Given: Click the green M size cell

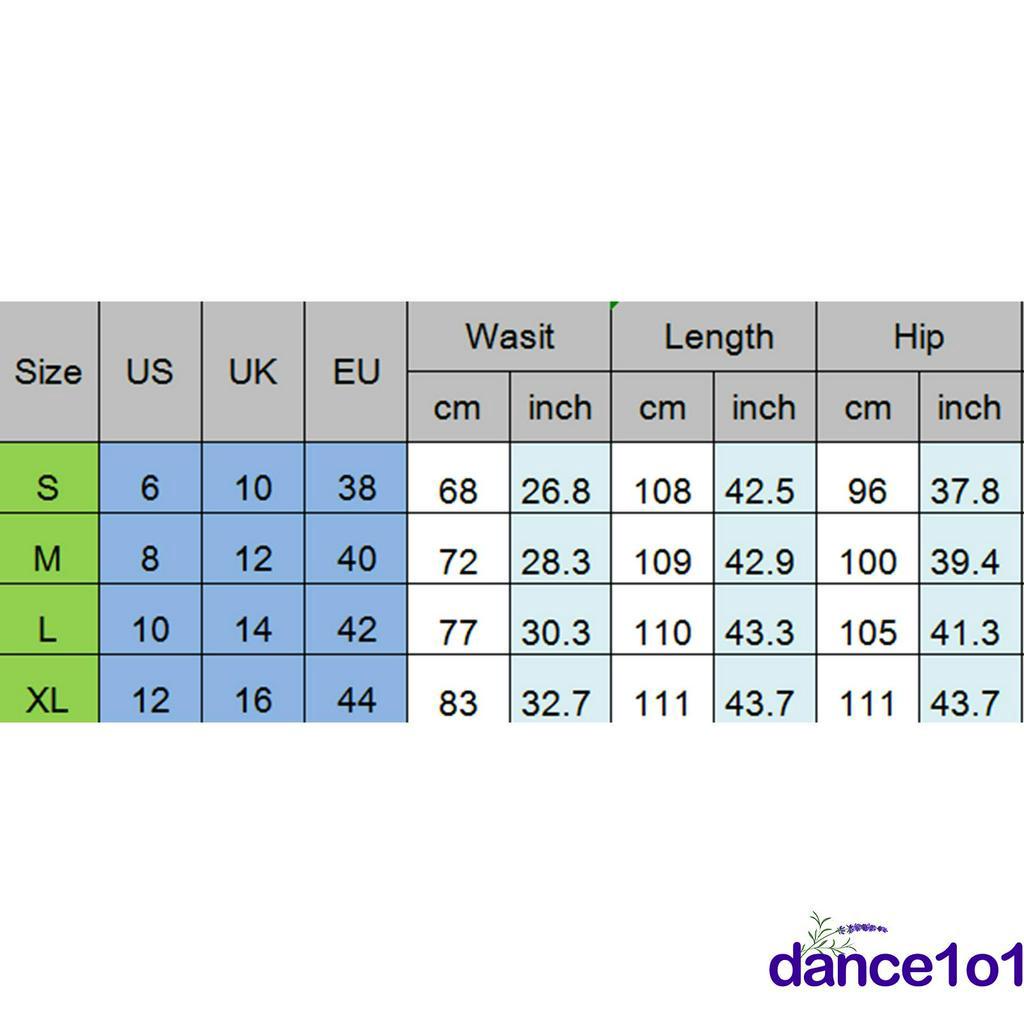Looking at the screenshot, I should (x=48, y=559).
